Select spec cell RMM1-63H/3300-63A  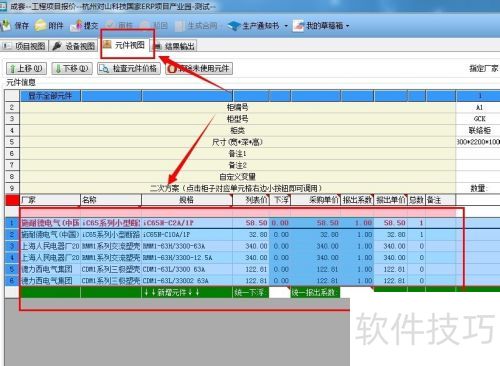pos(187,246)
